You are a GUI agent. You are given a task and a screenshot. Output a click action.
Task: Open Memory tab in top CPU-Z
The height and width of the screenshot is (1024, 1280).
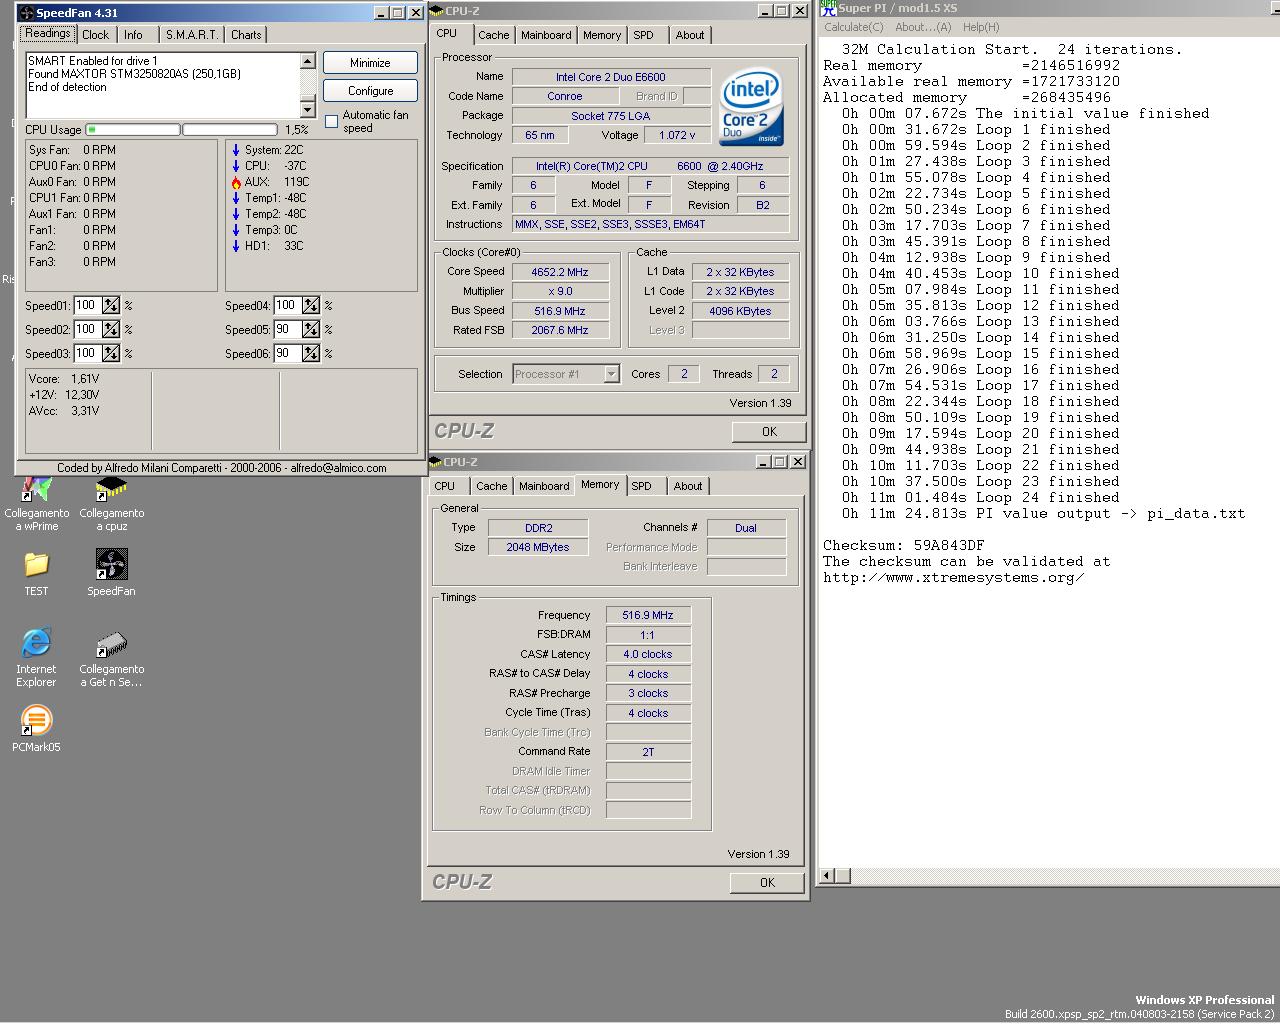click(x=602, y=35)
